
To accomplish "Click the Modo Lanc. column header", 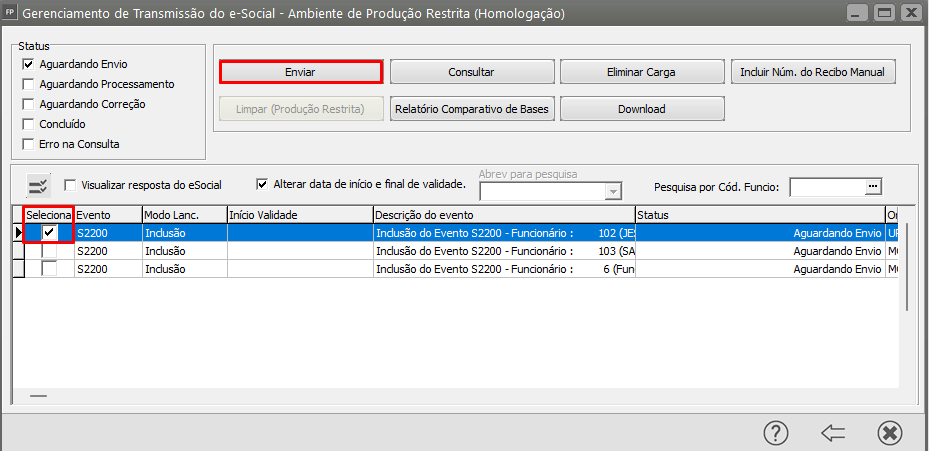I will [x=185, y=215].
